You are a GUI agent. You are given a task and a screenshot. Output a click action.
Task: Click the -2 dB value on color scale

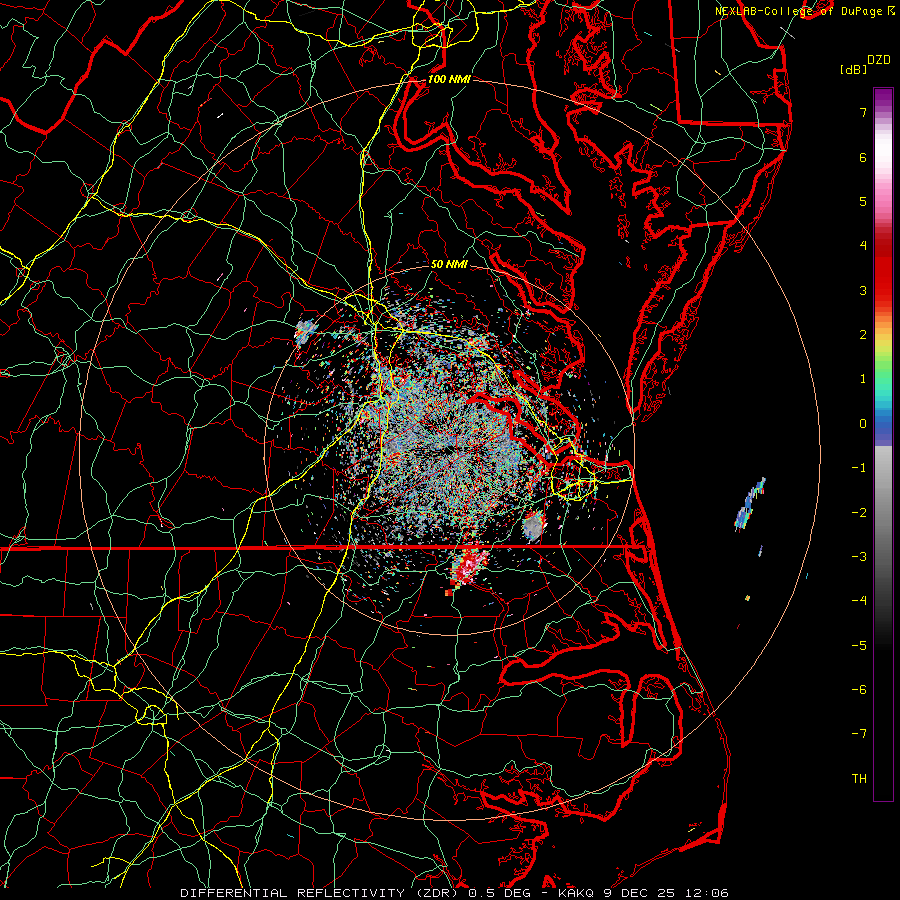[x=859, y=513]
